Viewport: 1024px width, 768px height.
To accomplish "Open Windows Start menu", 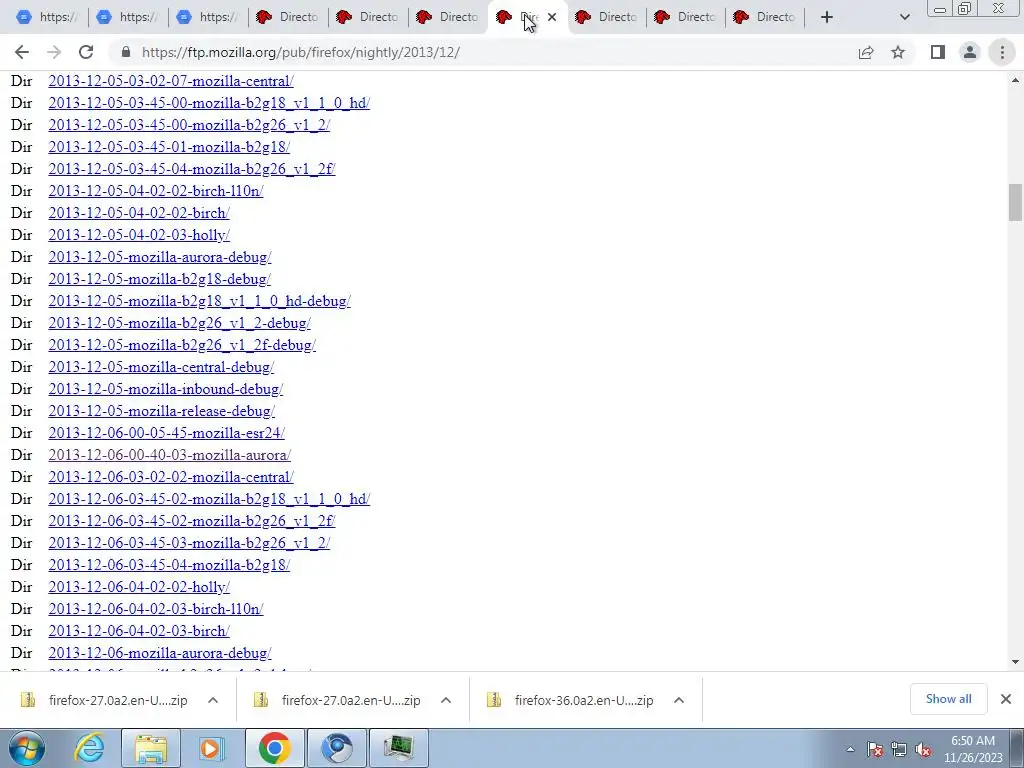I will [26, 748].
